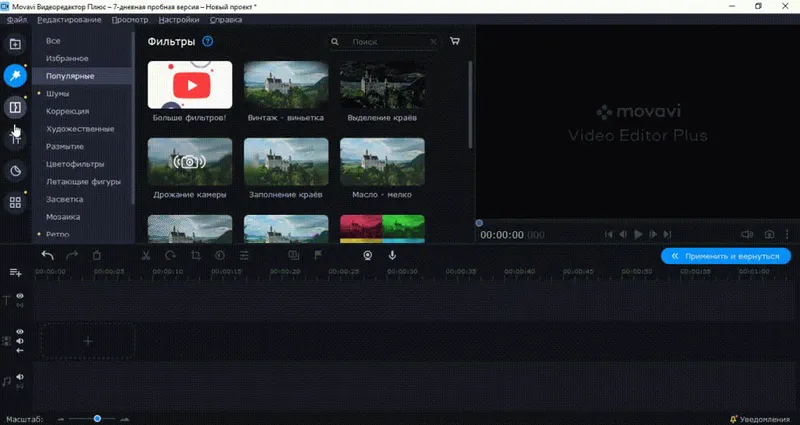
Task: Undo the last action
Action: click(47, 256)
